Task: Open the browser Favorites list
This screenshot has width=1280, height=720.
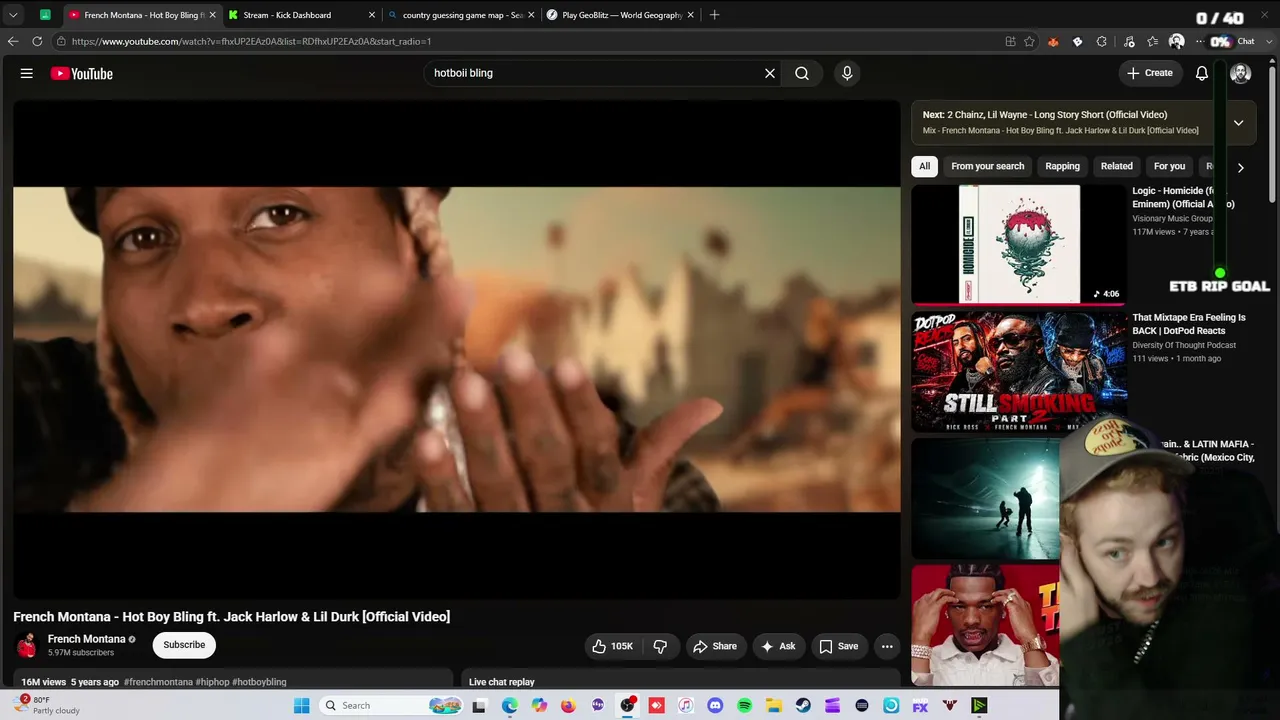Action: (x=1153, y=41)
